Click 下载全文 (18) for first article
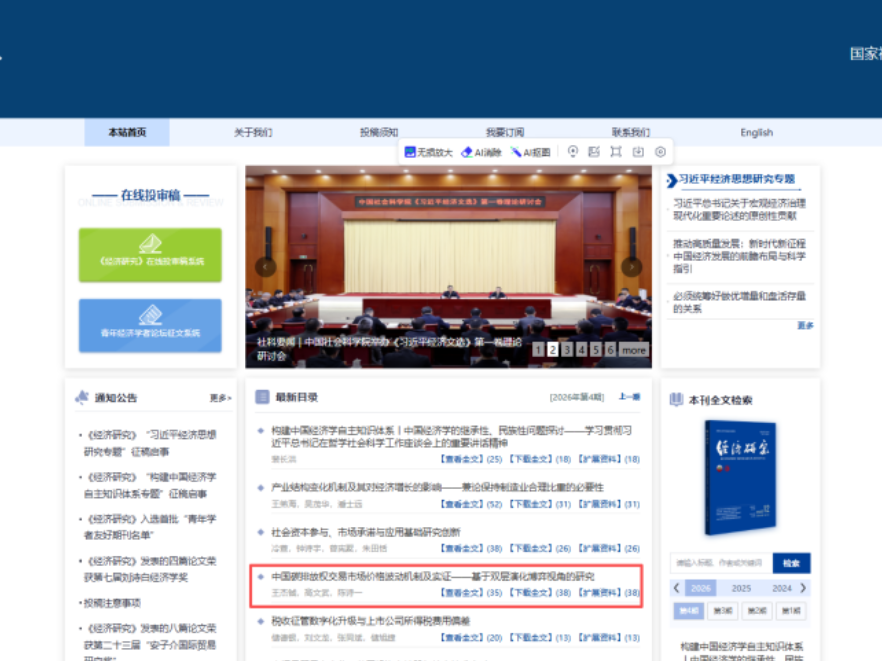Viewport: 882px width, 661px height. pos(540,459)
